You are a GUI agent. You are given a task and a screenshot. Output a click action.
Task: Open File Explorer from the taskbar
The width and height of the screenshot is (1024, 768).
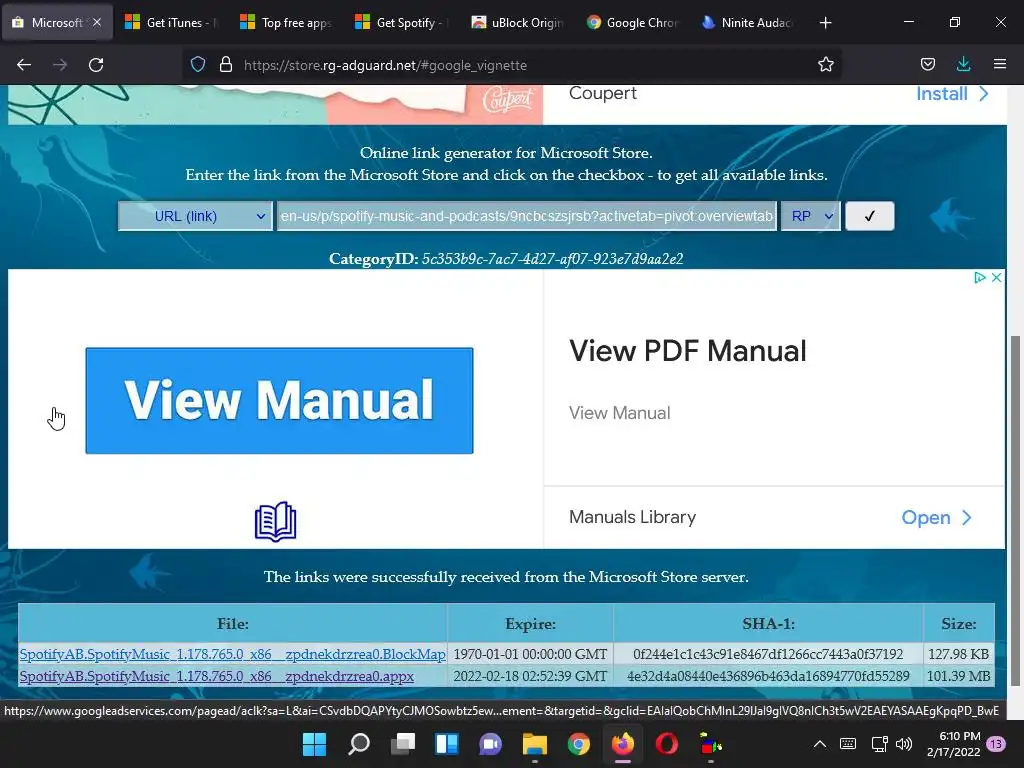[534, 744]
